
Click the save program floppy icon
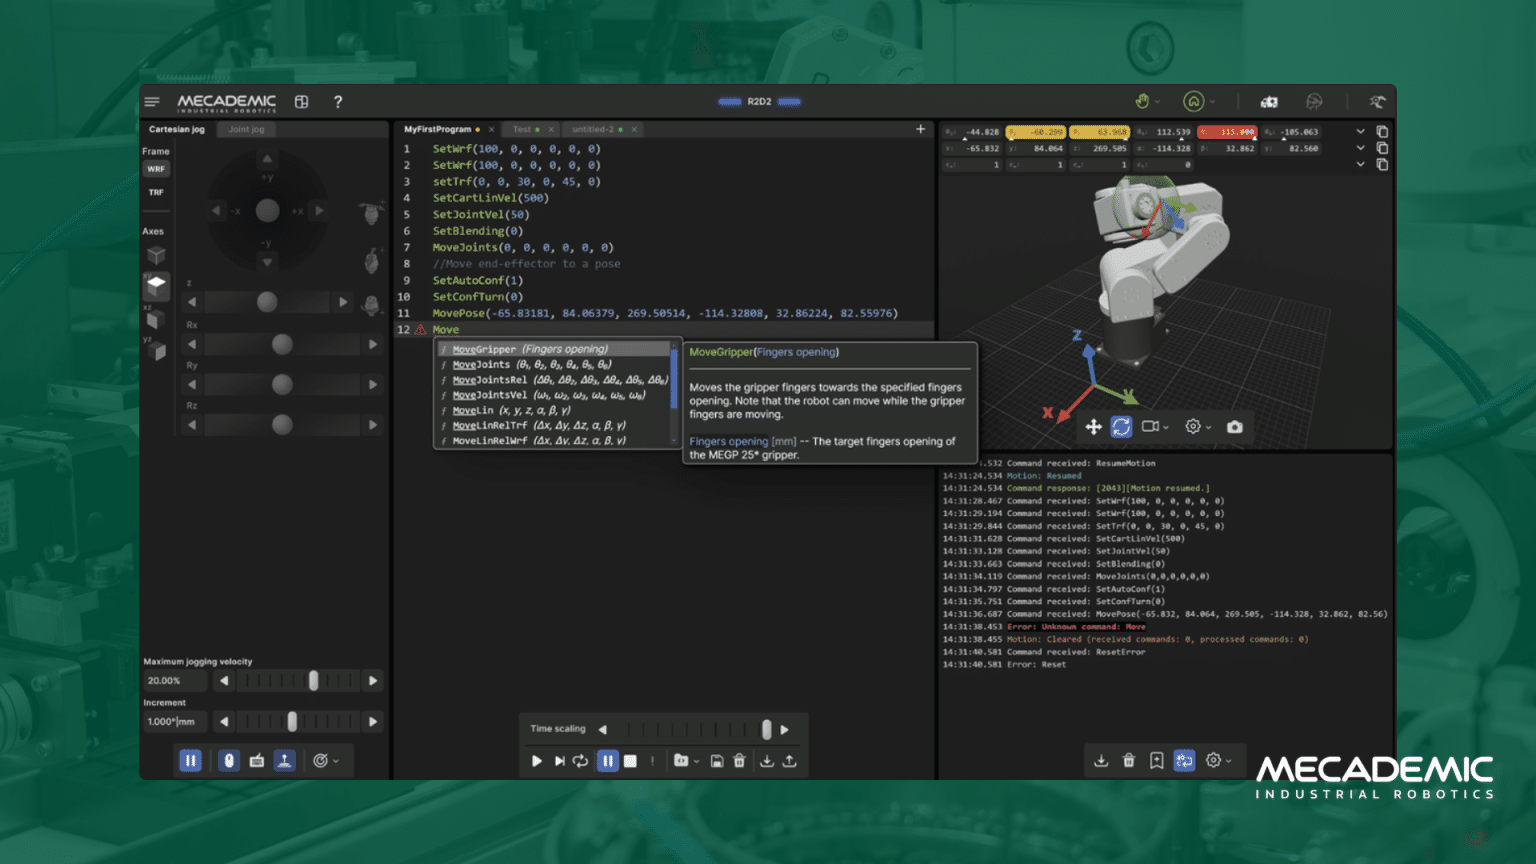pyautogui.click(x=717, y=761)
